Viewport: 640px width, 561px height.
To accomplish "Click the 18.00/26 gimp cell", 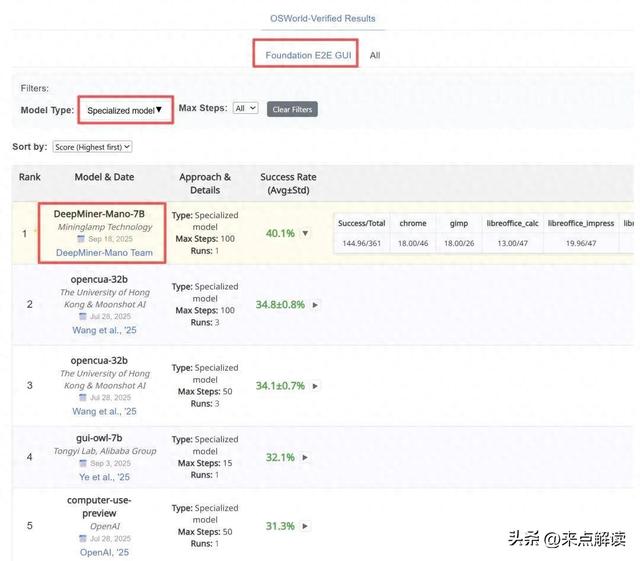I will tap(459, 243).
